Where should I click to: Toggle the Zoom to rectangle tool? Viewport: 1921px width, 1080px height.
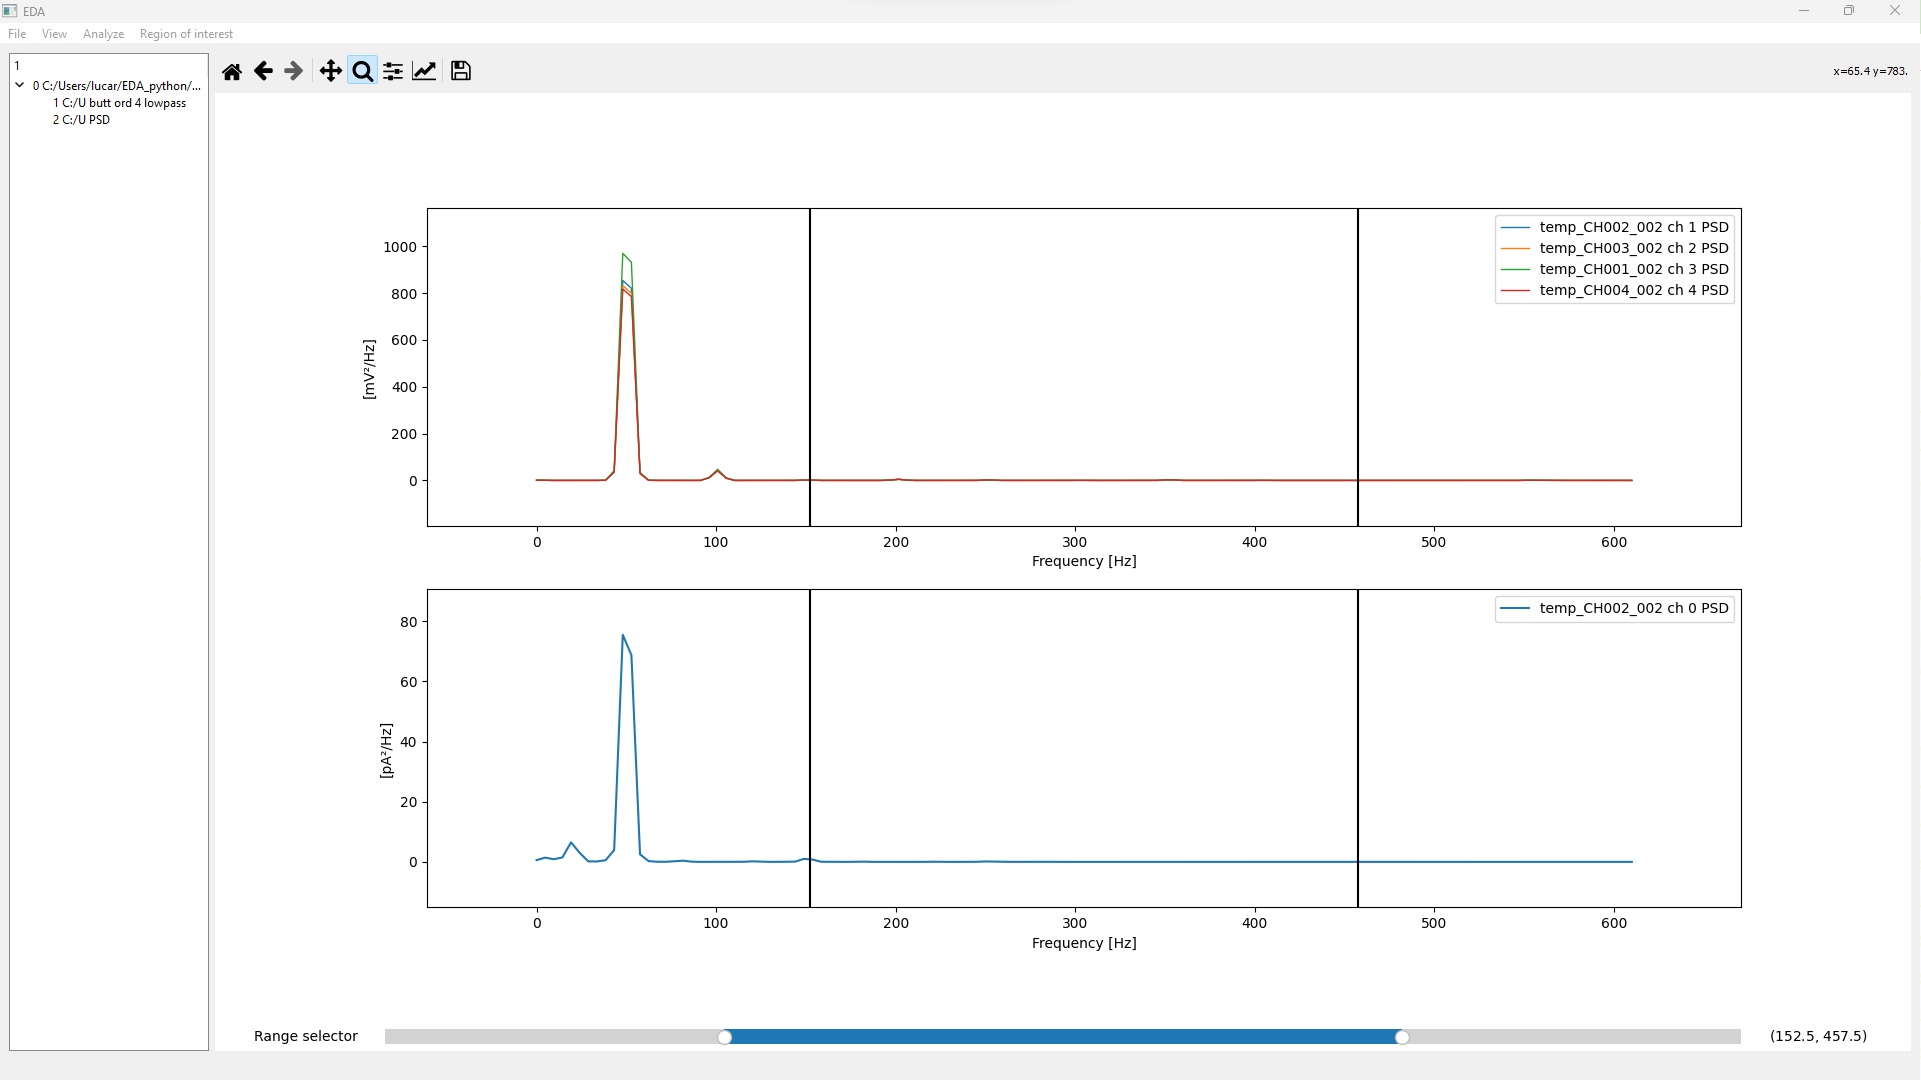(x=362, y=71)
